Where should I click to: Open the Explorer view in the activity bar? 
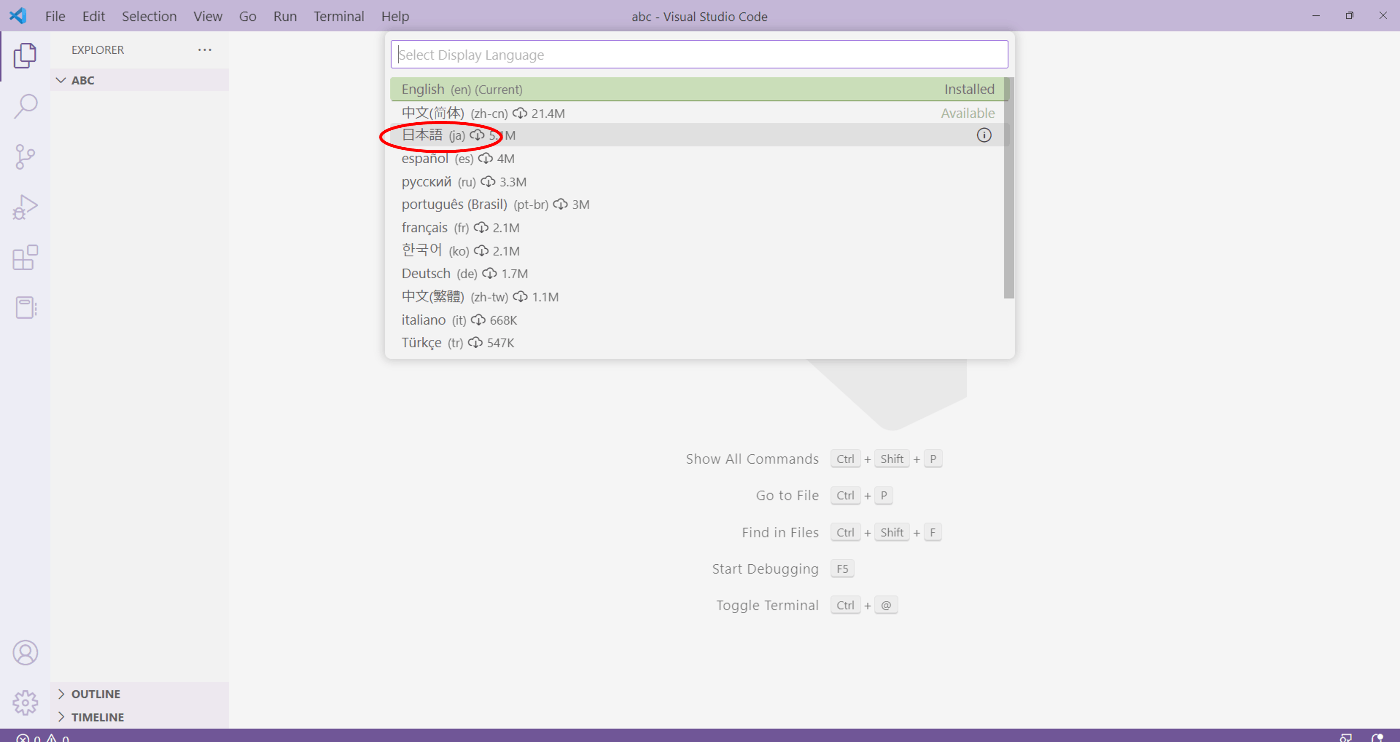25,56
